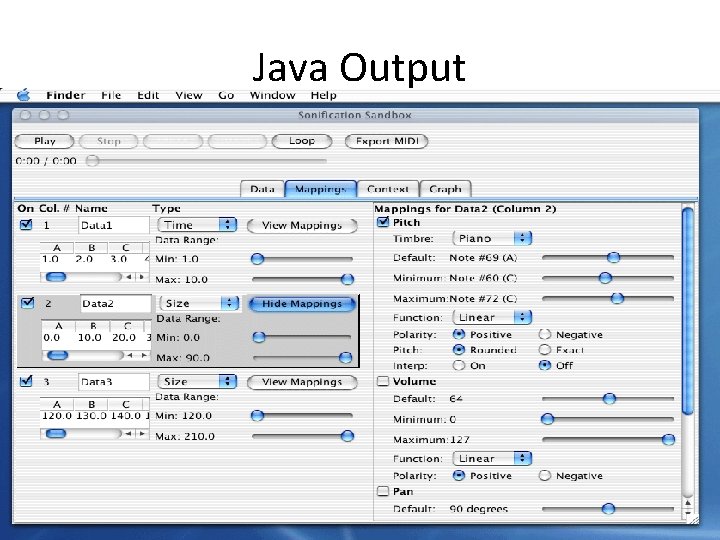Click the Min 120.0 slider for Data3
Viewport: 720px width, 540px height.
tap(302, 416)
